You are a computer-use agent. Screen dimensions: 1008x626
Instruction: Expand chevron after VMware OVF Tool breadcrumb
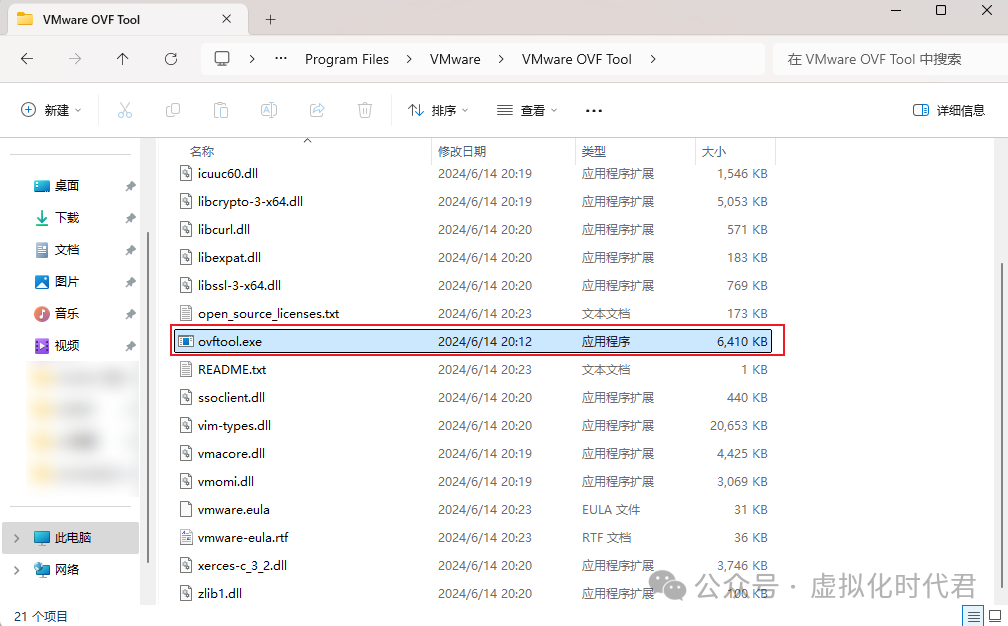652,59
